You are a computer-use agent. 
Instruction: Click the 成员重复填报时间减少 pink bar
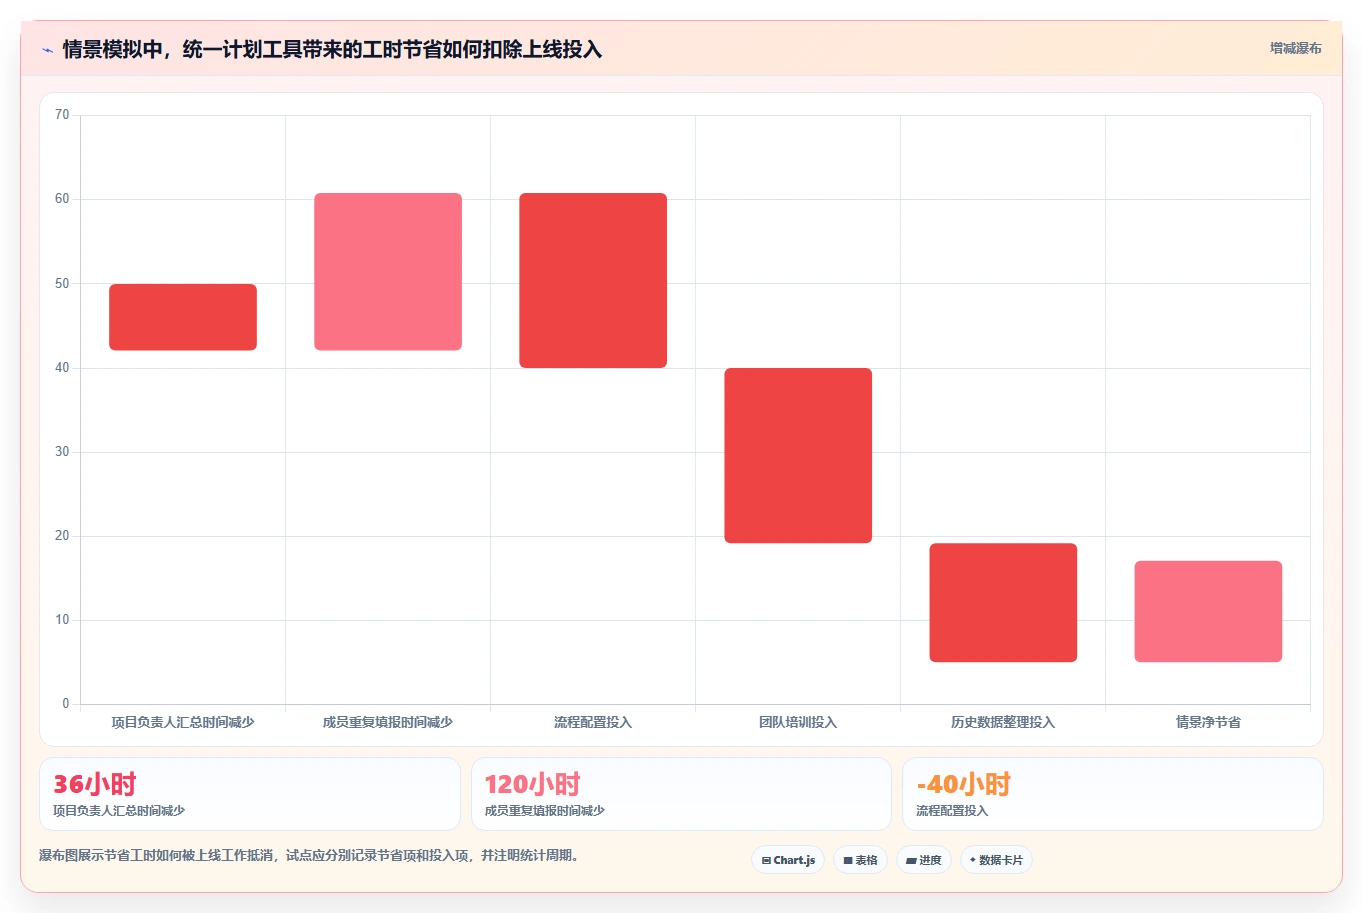pos(388,272)
